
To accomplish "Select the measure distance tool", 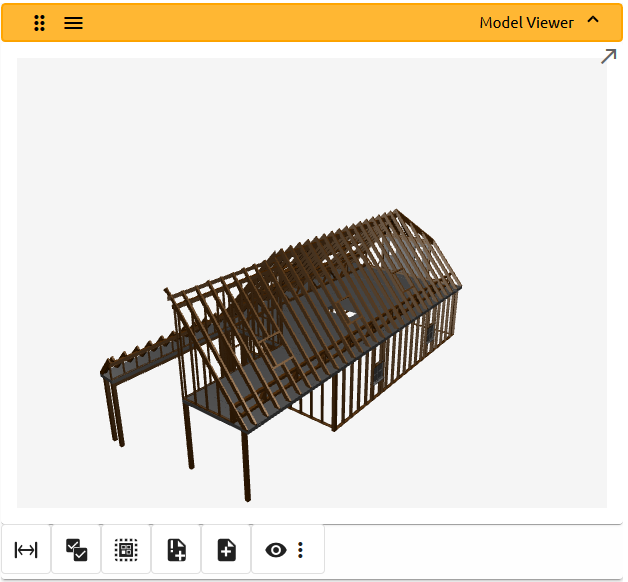I will [26, 550].
